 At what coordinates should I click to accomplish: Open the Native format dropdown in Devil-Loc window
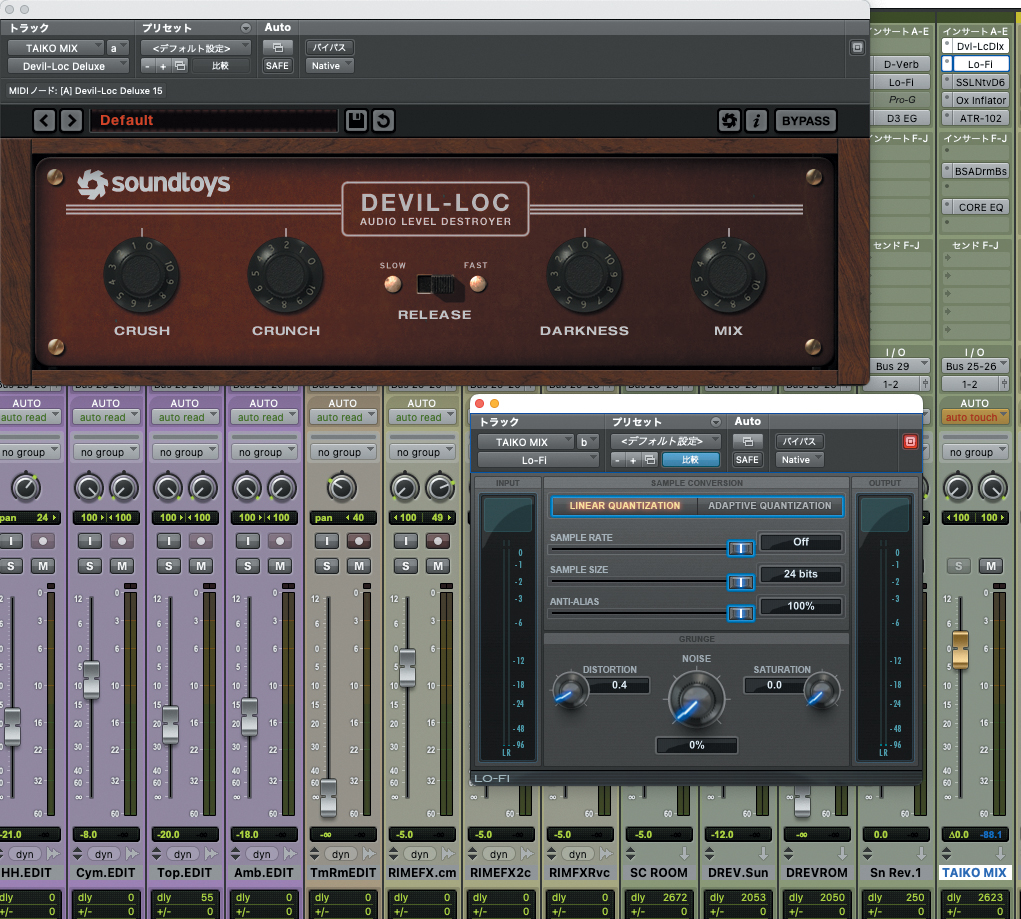tap(329, 66)
